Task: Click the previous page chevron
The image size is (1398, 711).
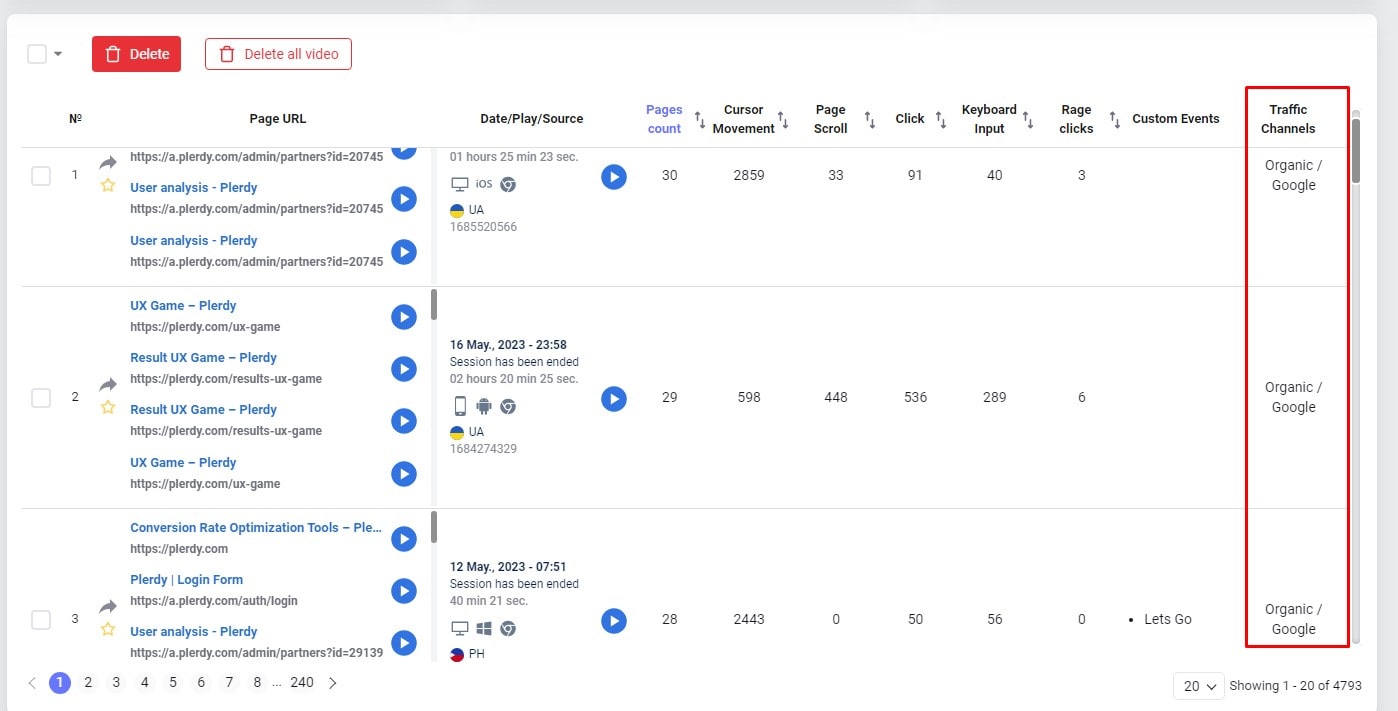Action: (x=32, y=683)
